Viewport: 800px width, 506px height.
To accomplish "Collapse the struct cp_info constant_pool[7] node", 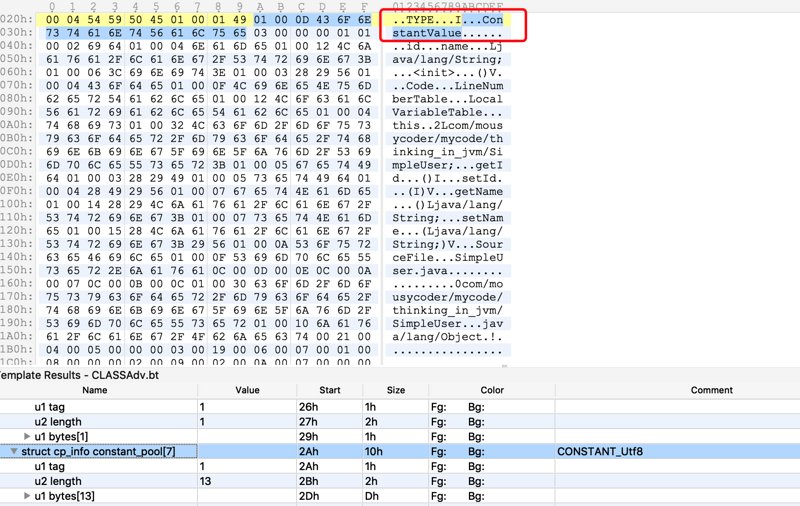I will [x=14, y=451].
